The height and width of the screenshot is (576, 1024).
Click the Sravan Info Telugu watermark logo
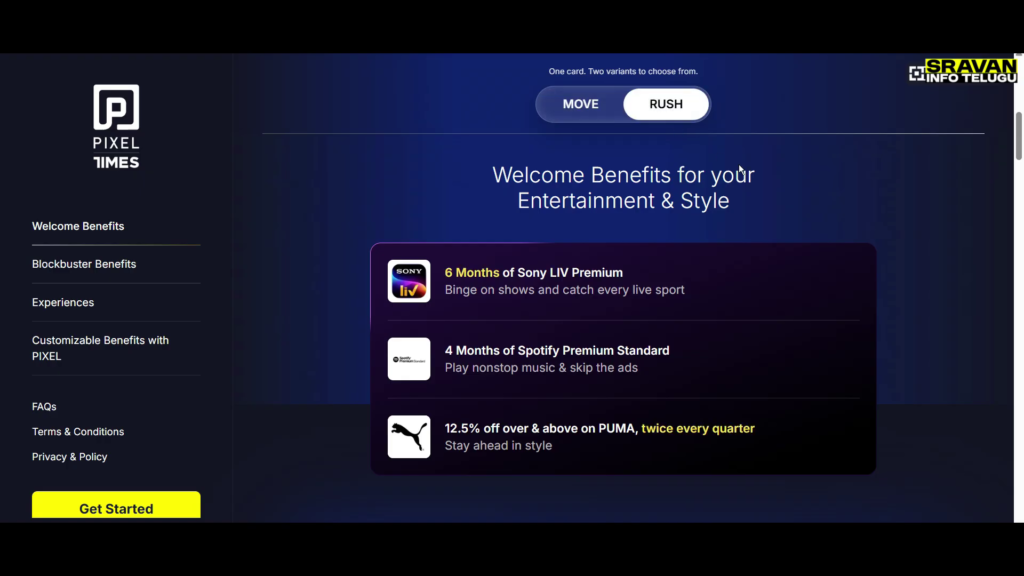963,71
